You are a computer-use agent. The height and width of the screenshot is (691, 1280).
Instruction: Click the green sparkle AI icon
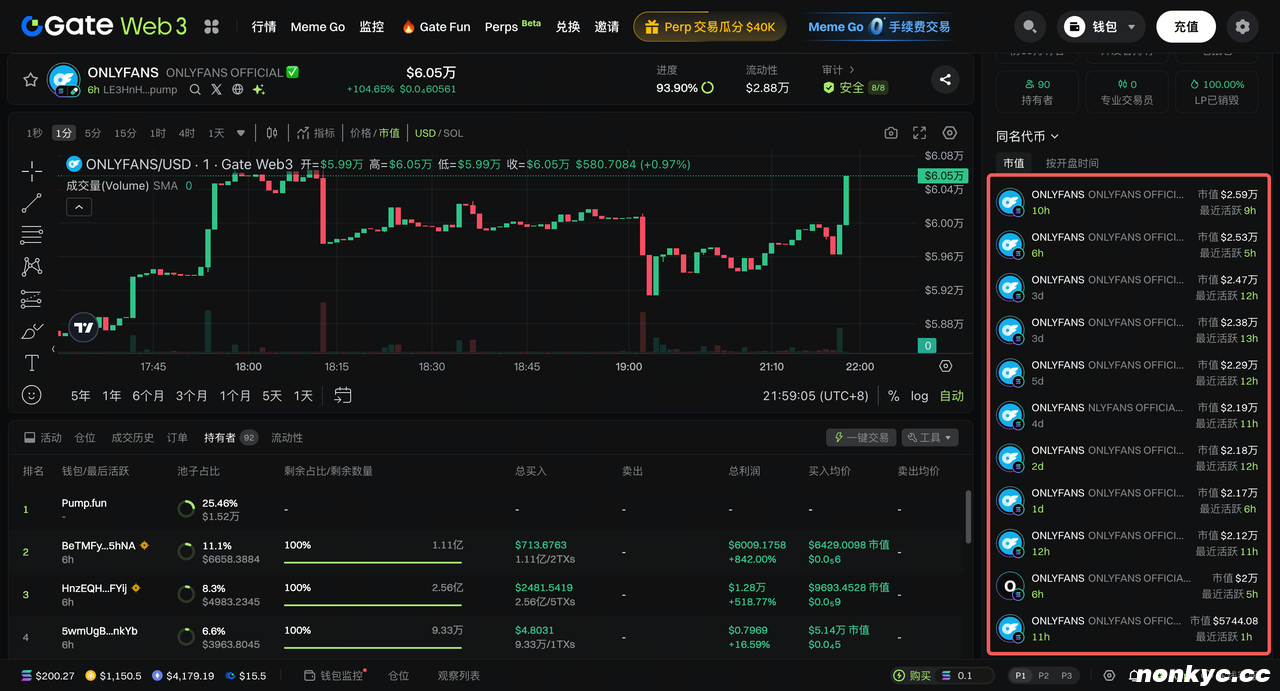point(258,90)
